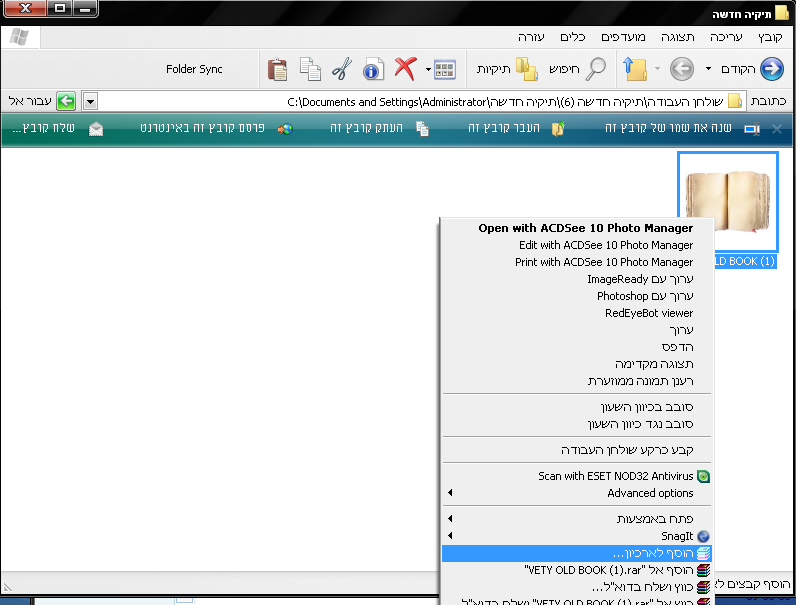Click the blue Back (הקודם) arrow
The height and width of the screenshot is (605, 796).
[x=771, y=69]
